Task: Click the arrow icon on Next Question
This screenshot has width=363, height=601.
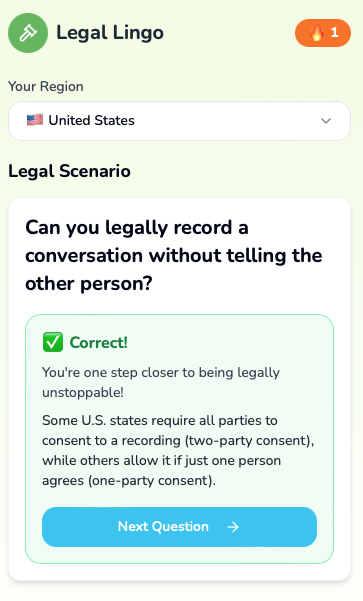Action: click(233, 527)
